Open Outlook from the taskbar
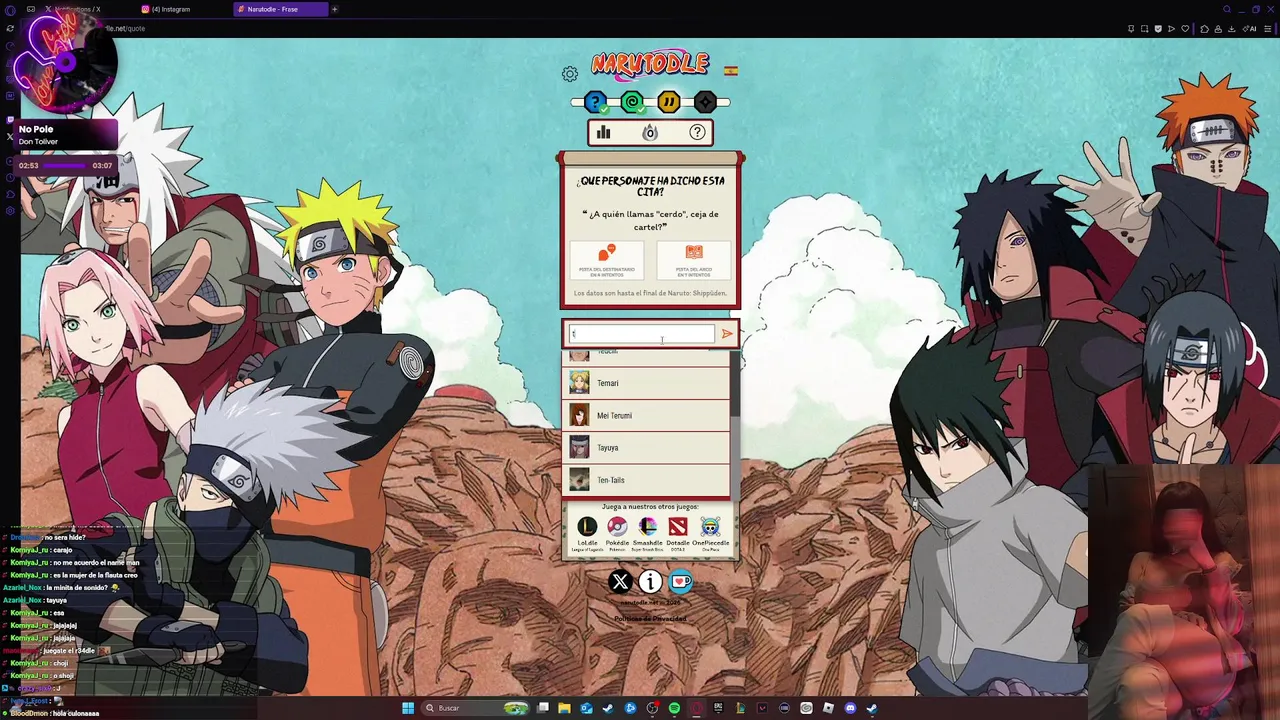1280x720 pixels. tap(586, 708)
